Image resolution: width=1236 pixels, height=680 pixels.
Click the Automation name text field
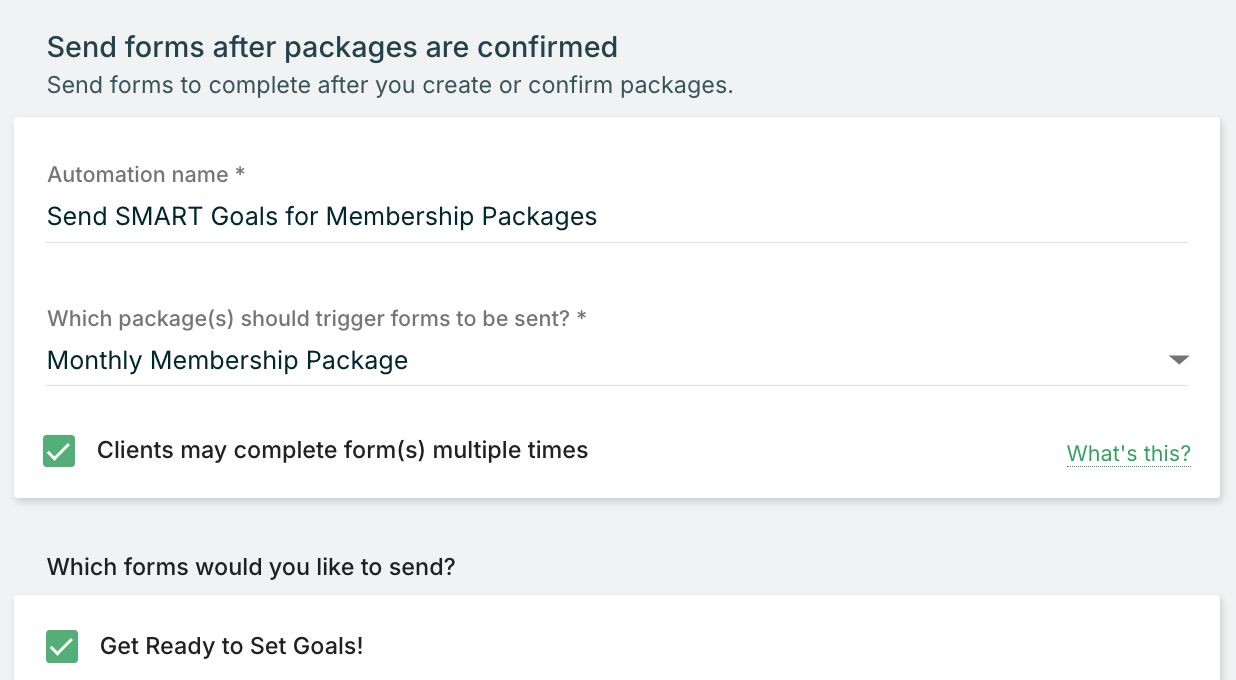tap(616, 217)
